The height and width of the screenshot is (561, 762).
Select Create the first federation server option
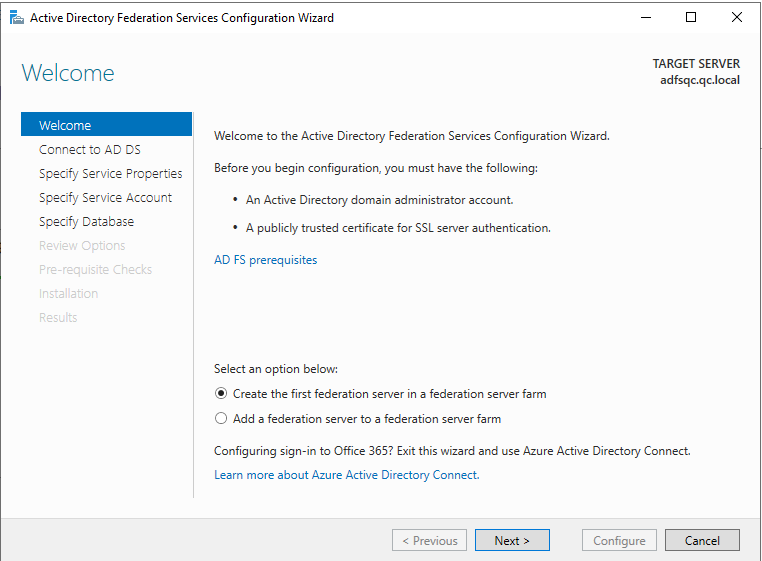pyautogui.click(x=222, y=393)
